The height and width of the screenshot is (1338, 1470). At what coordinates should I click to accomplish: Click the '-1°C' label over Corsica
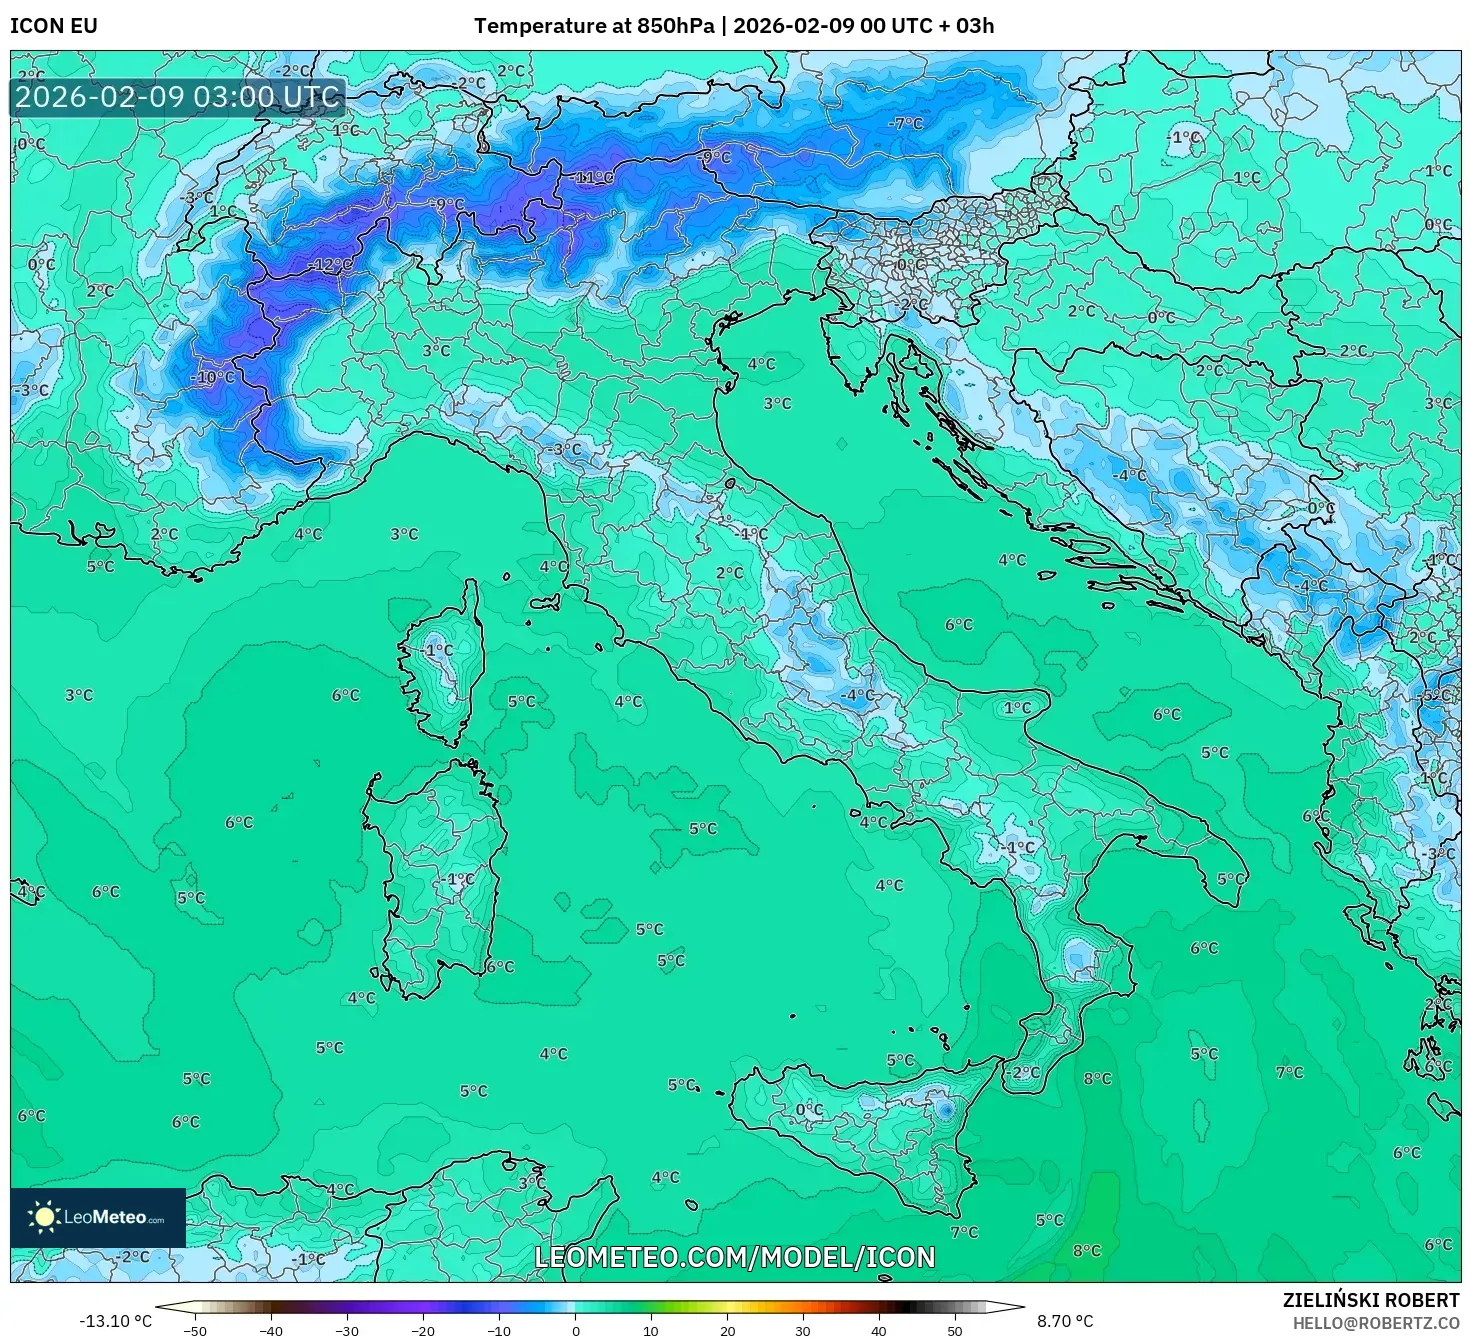pos(435,651)
